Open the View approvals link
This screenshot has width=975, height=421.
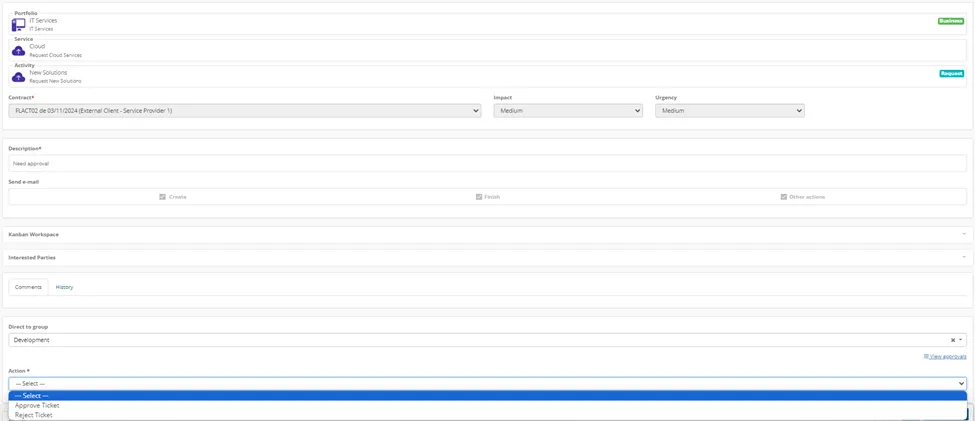click(948, 357)
